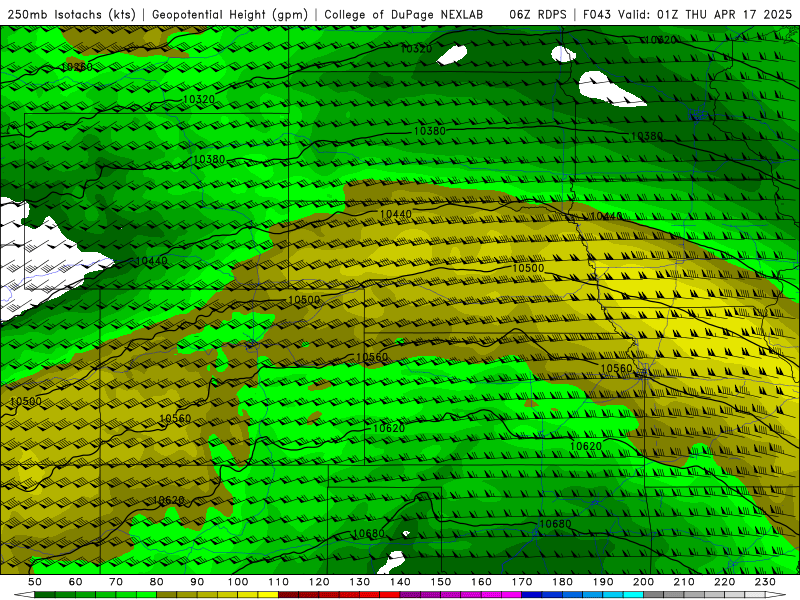
Task: Click the 100 knots label on the color scale
Action: coord(238,582)
